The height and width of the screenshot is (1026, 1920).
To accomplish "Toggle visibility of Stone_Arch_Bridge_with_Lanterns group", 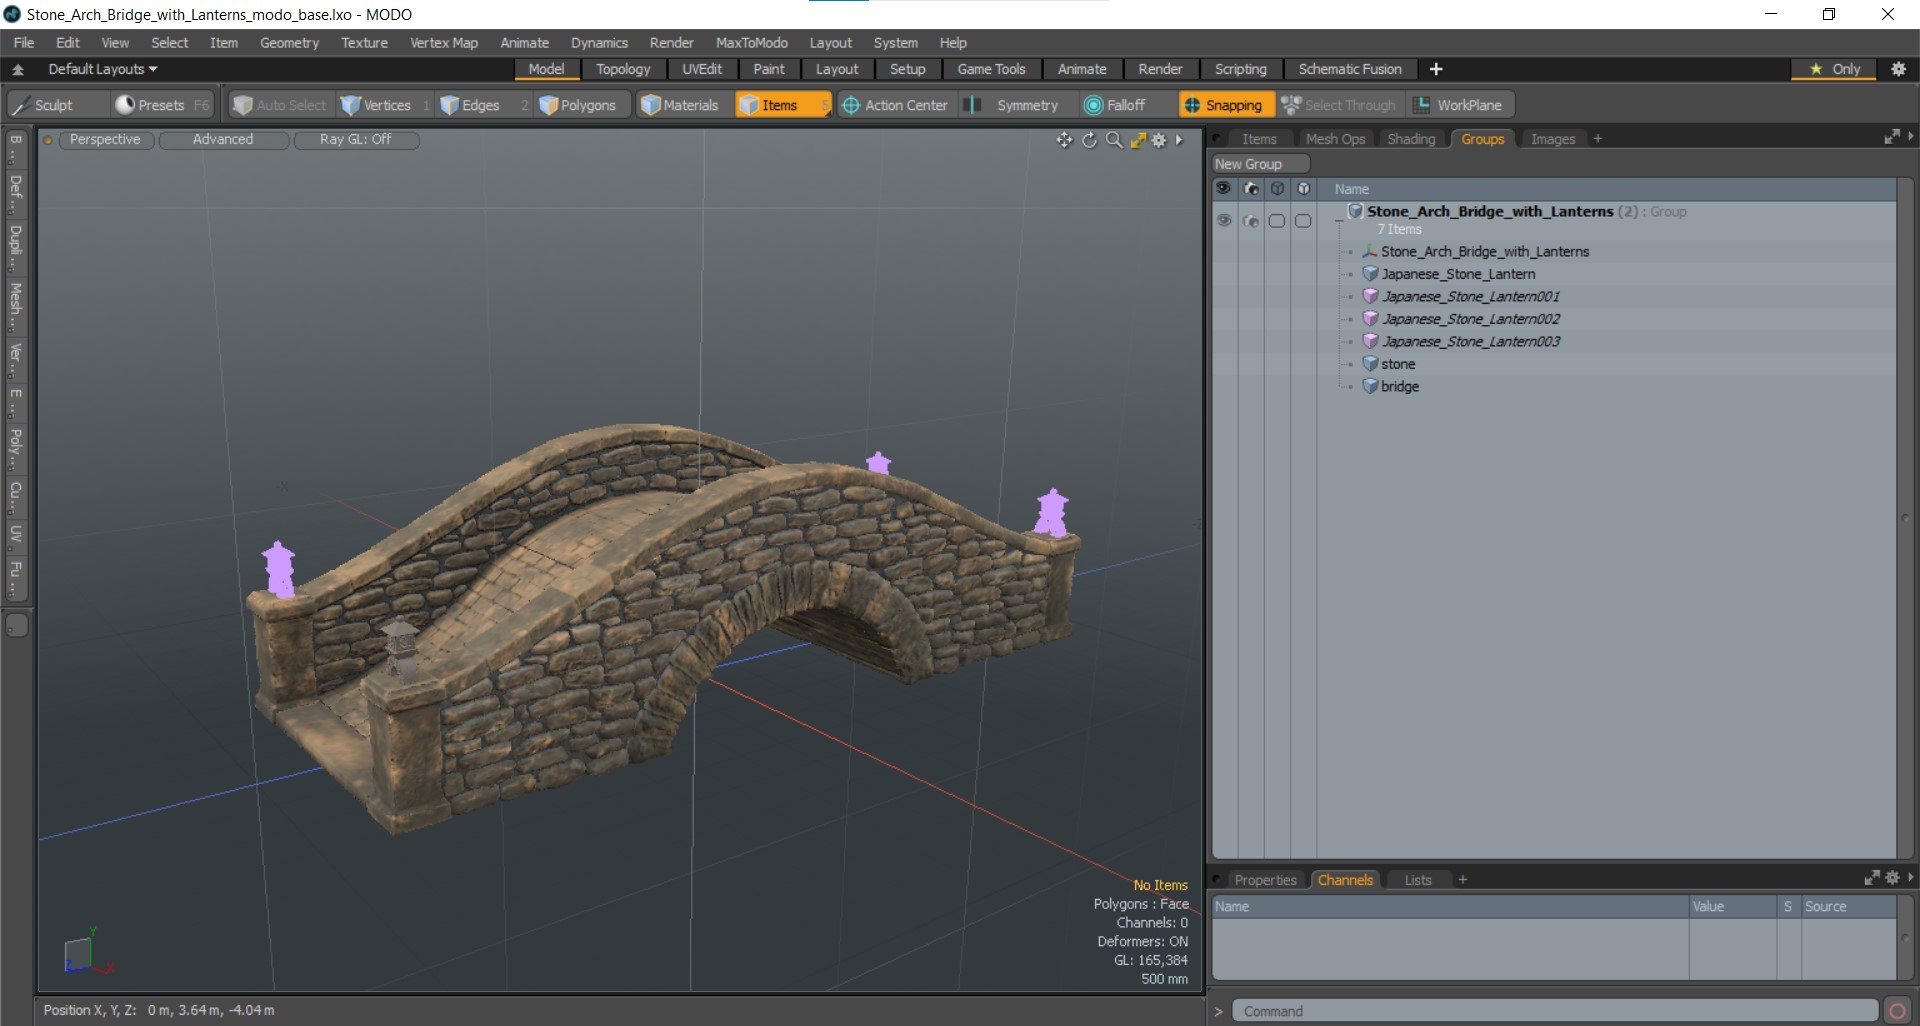I will [x=1224, y=220].
